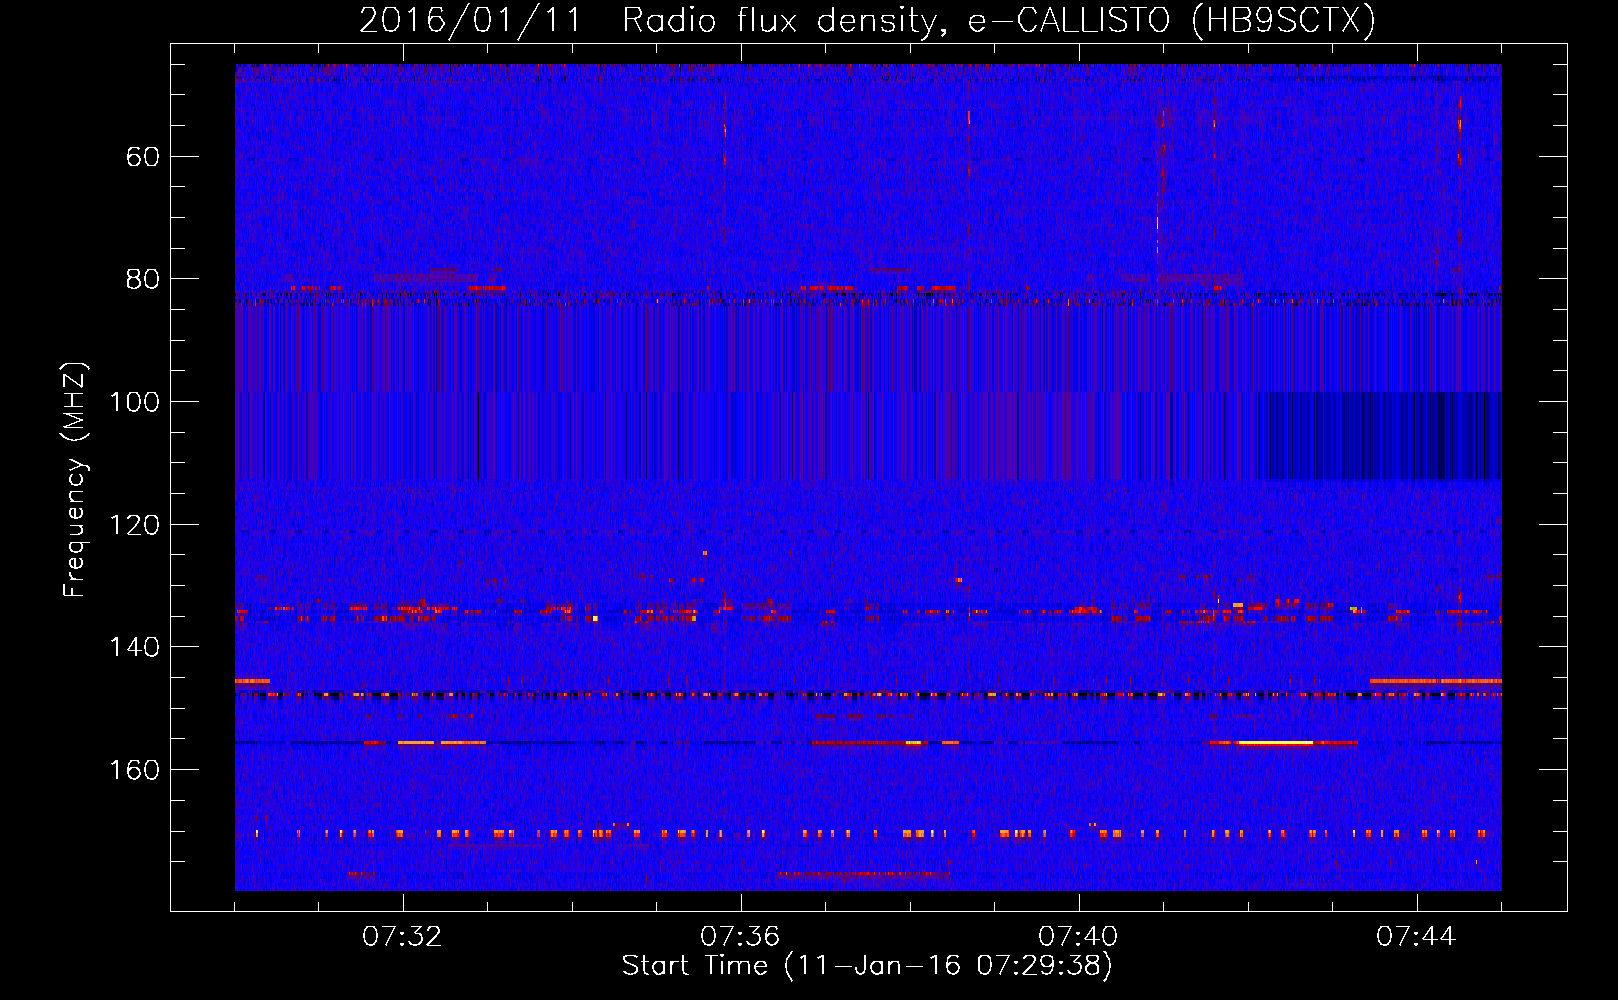
Task: Click the 07:32 time tick label
Action: [402, 937]
